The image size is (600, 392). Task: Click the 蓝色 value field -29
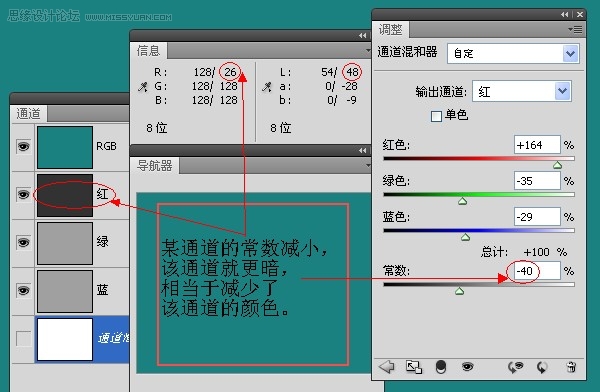point(537,217)
